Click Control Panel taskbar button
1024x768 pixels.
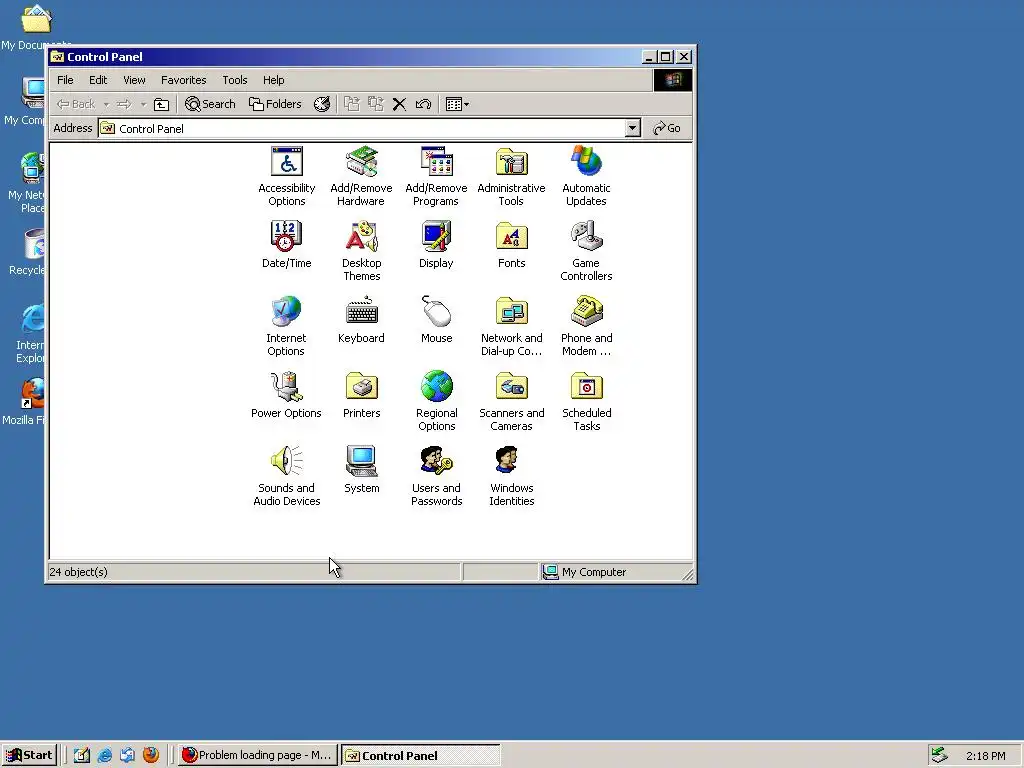(421, 755)
